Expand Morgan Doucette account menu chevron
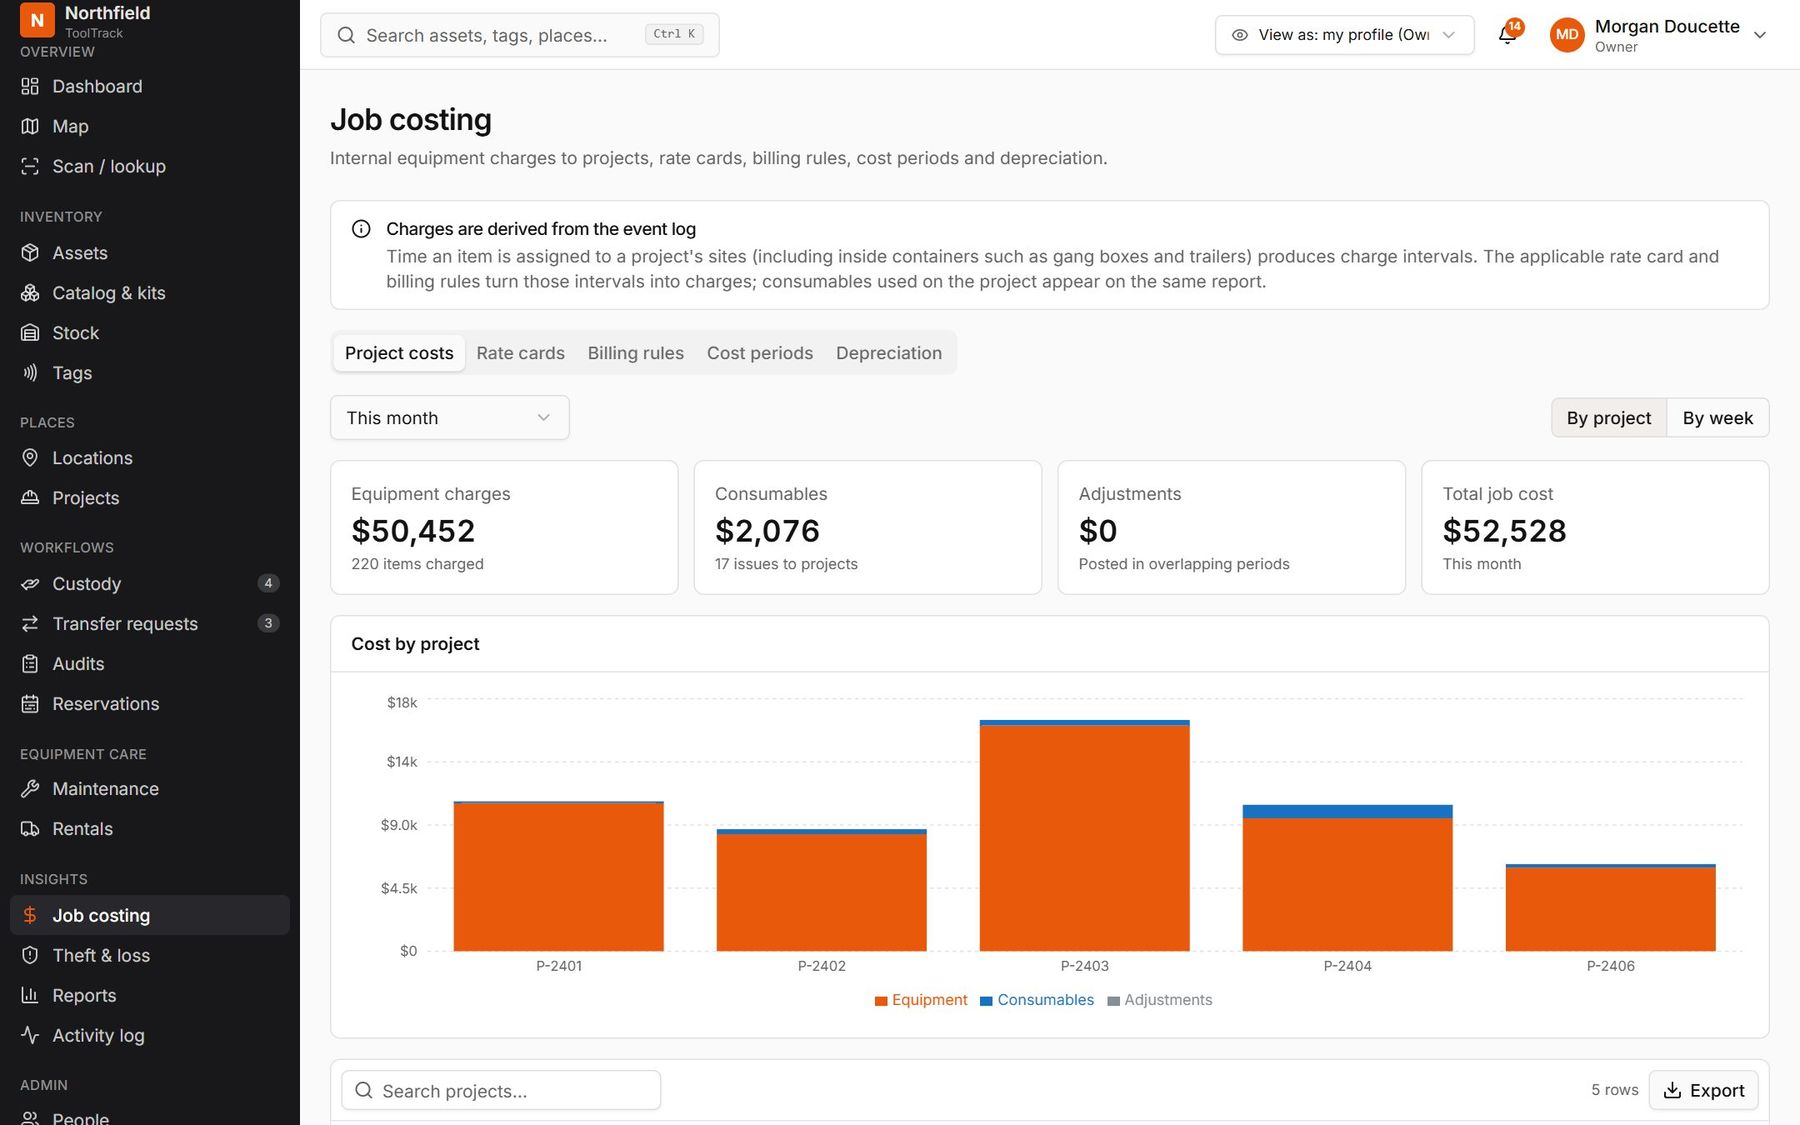This screenshot has width=1800, height=1125. click(x=1760, y=35)
